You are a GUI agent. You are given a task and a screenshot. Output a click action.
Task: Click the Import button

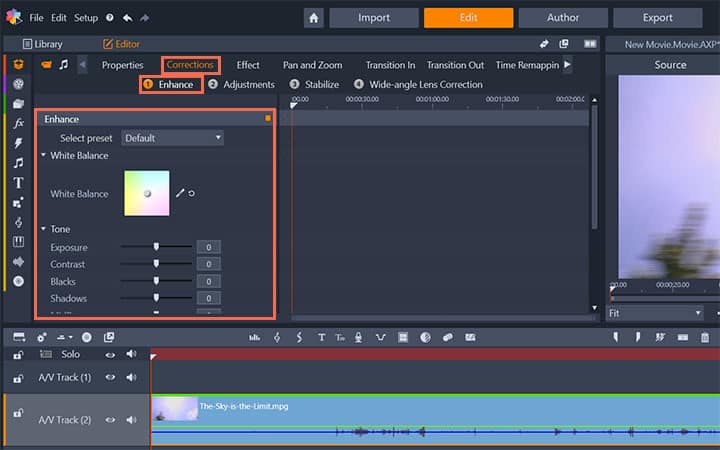tap(374, 18)
